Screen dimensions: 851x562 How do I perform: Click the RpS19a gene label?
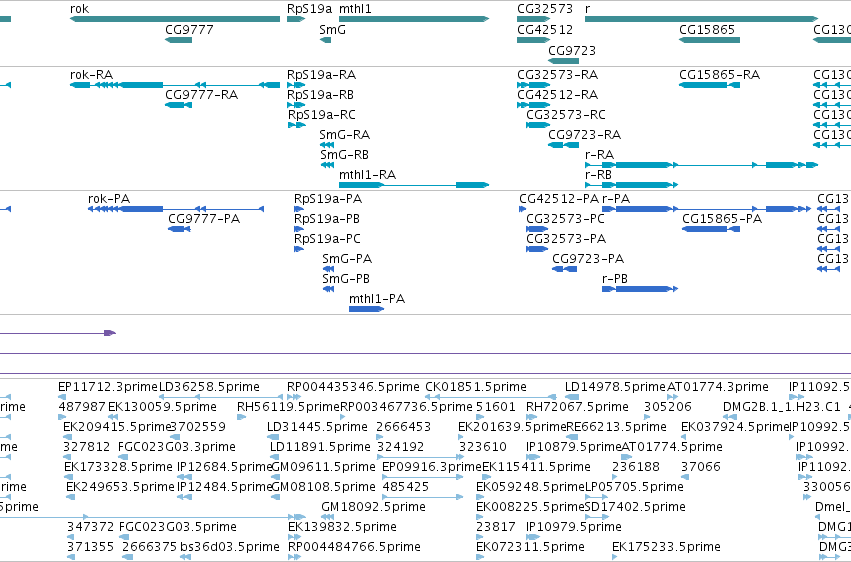click(x=309, y=9)
